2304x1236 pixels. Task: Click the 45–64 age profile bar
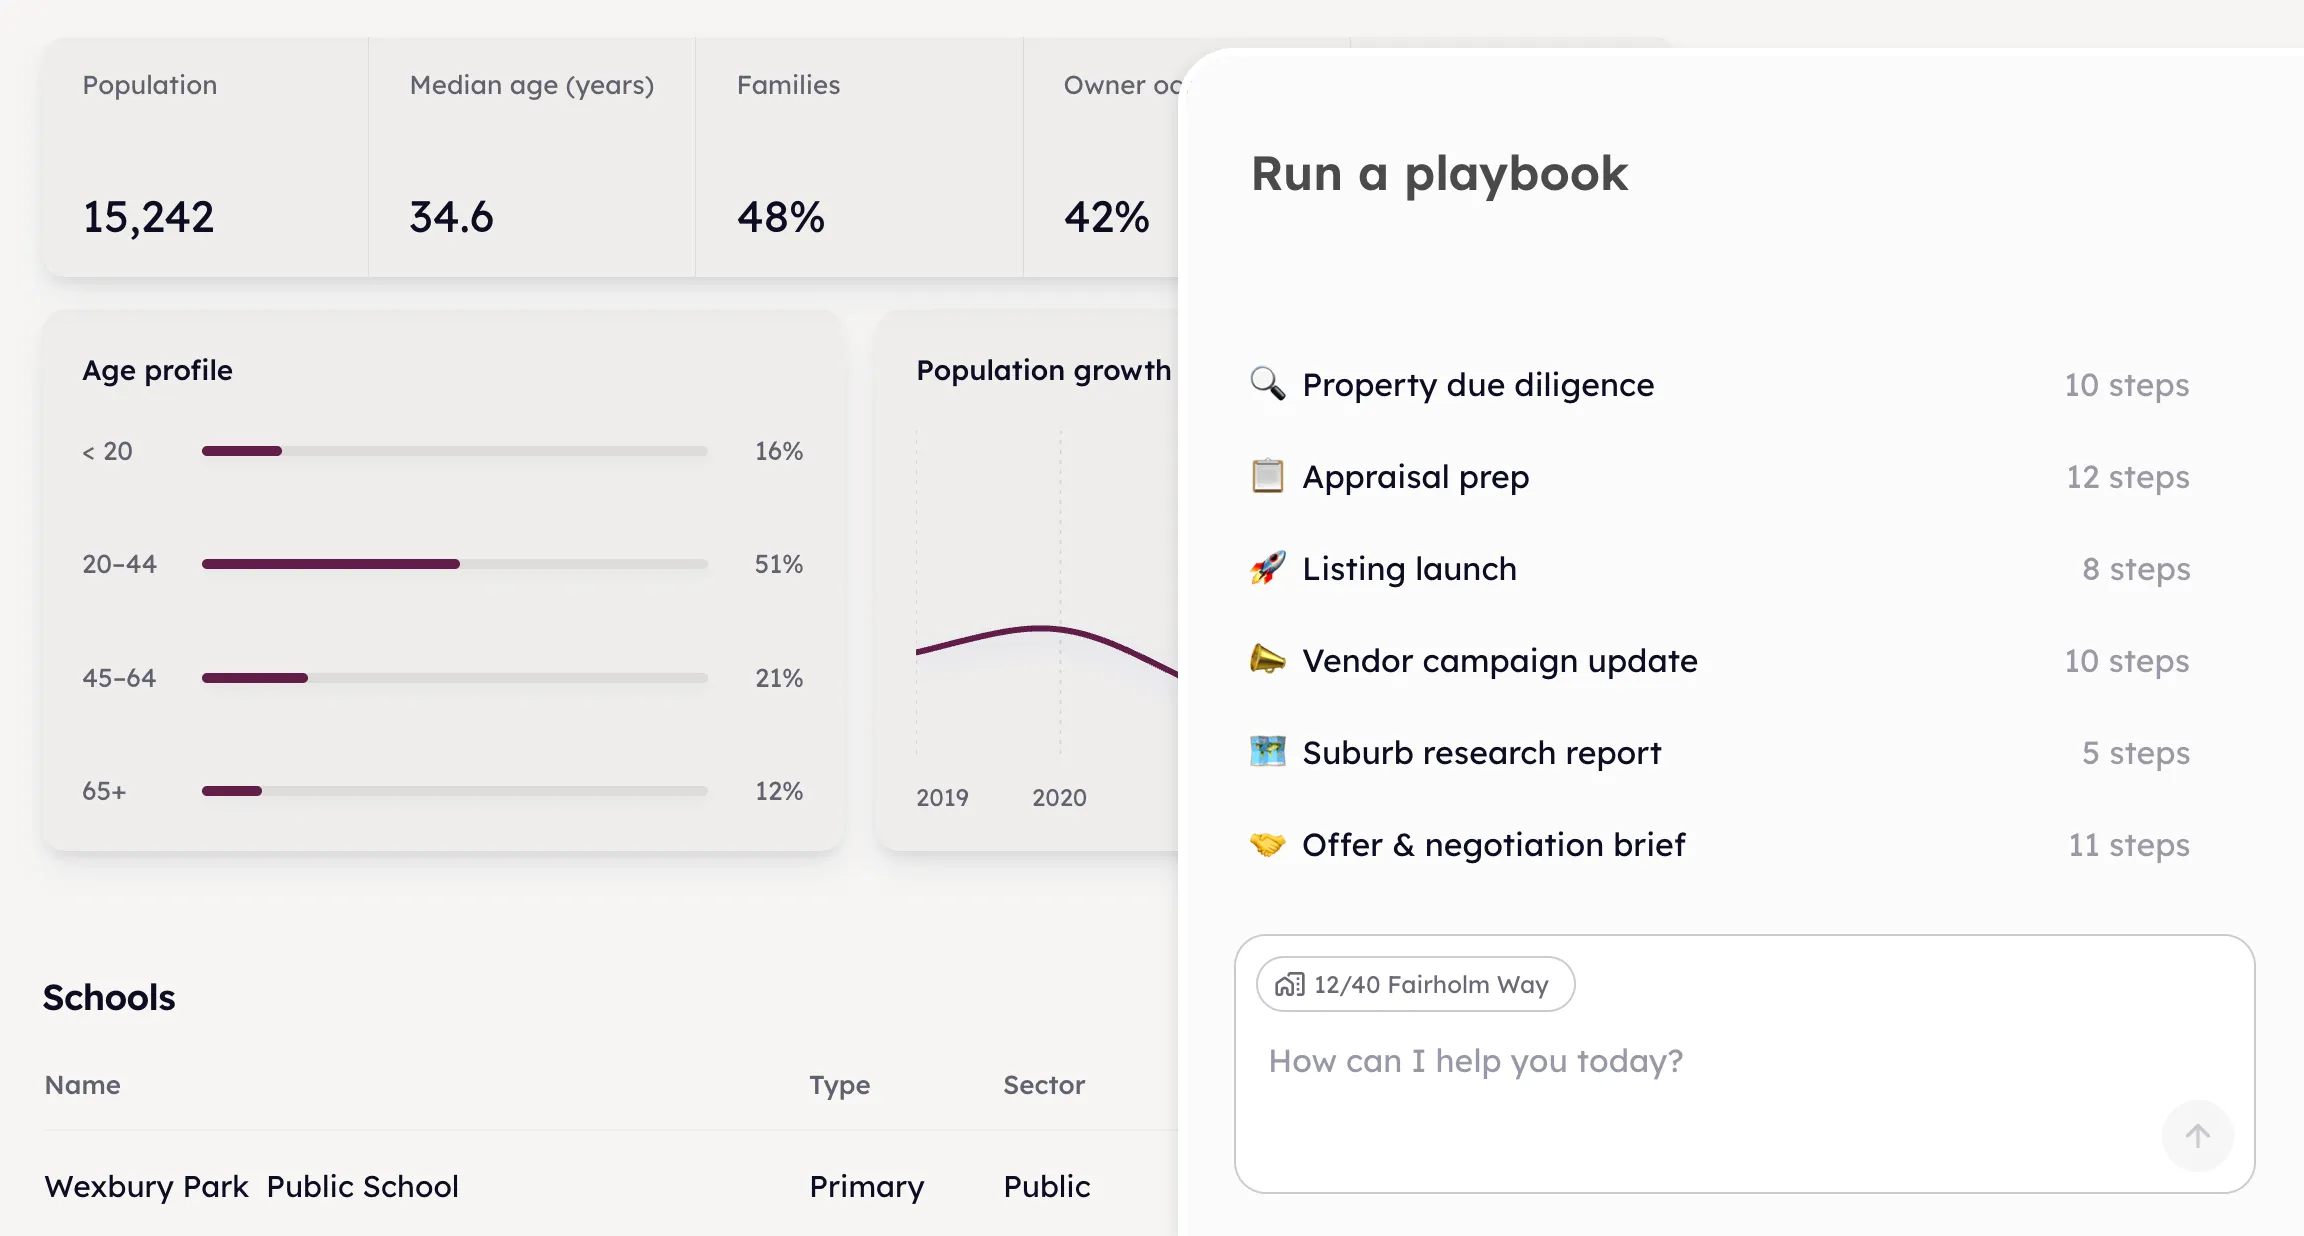454,678
